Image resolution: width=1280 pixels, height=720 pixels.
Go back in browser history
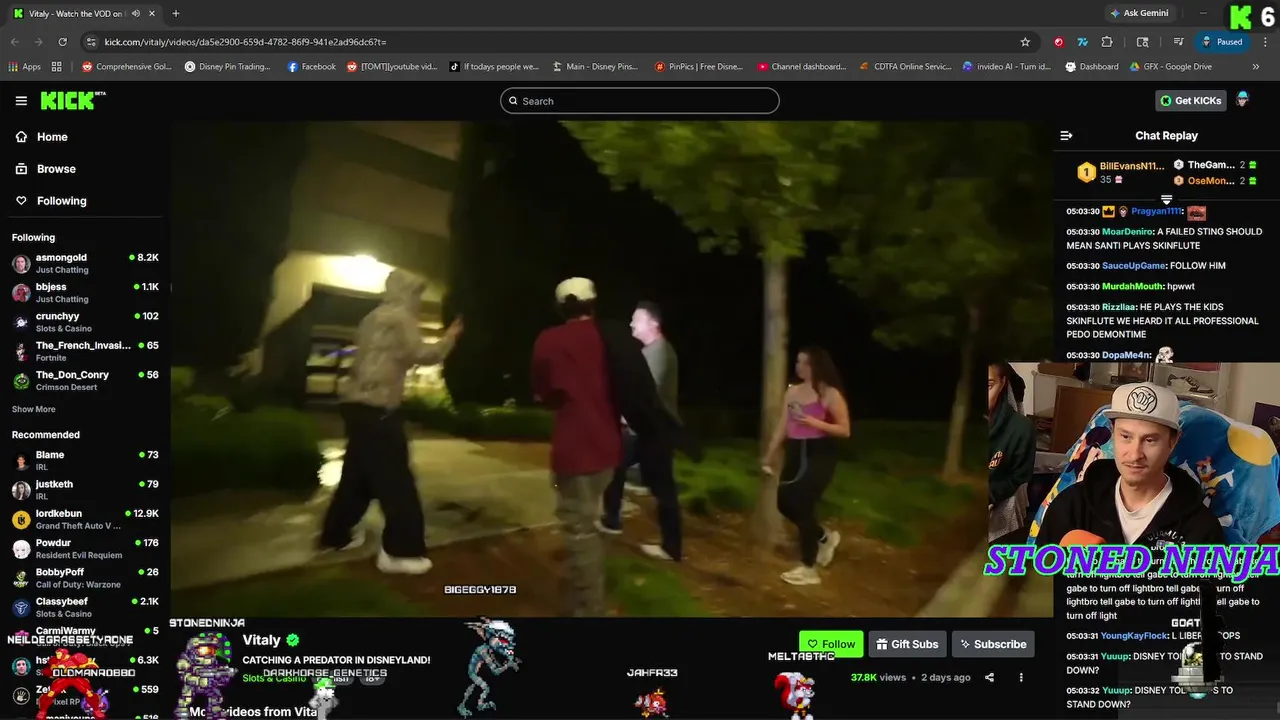(15, 42)
